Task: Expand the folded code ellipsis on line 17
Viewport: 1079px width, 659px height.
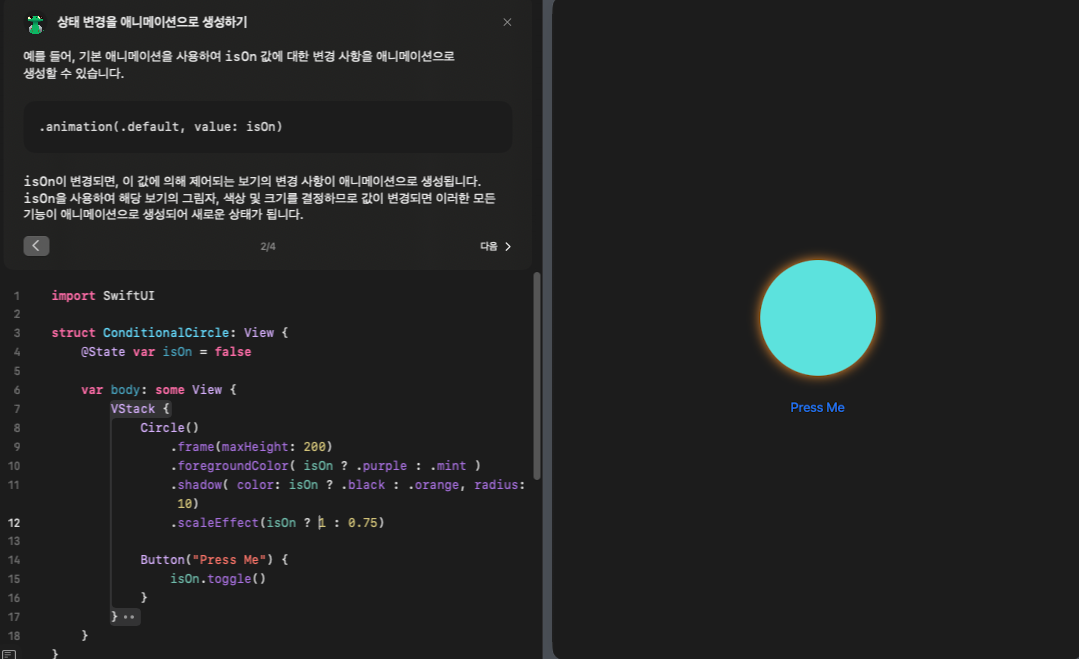Action: 129,617
